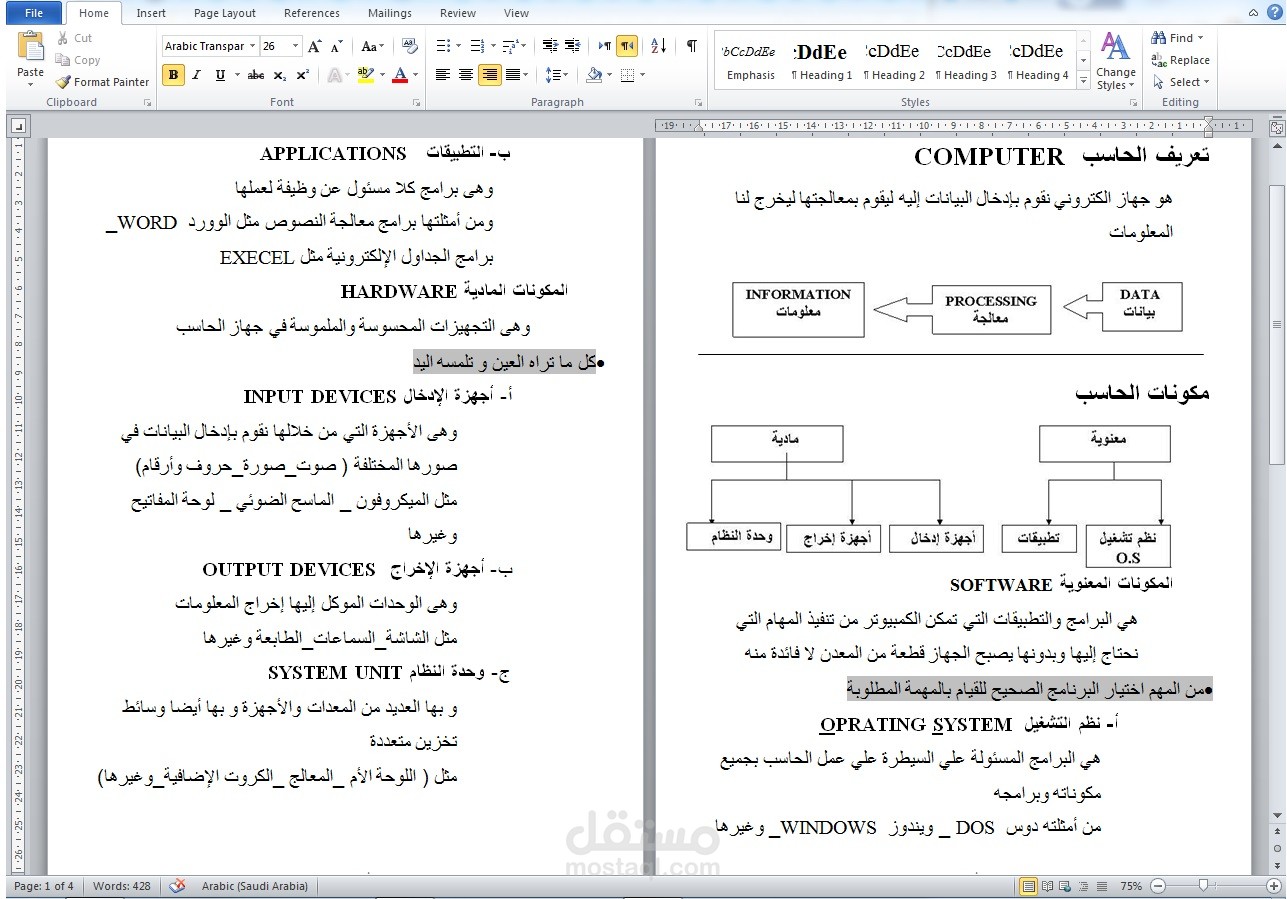Open the Change Case dropdown
This screenshot has width=1287, height=899.
pyautogui.click(x=372, y=46)
